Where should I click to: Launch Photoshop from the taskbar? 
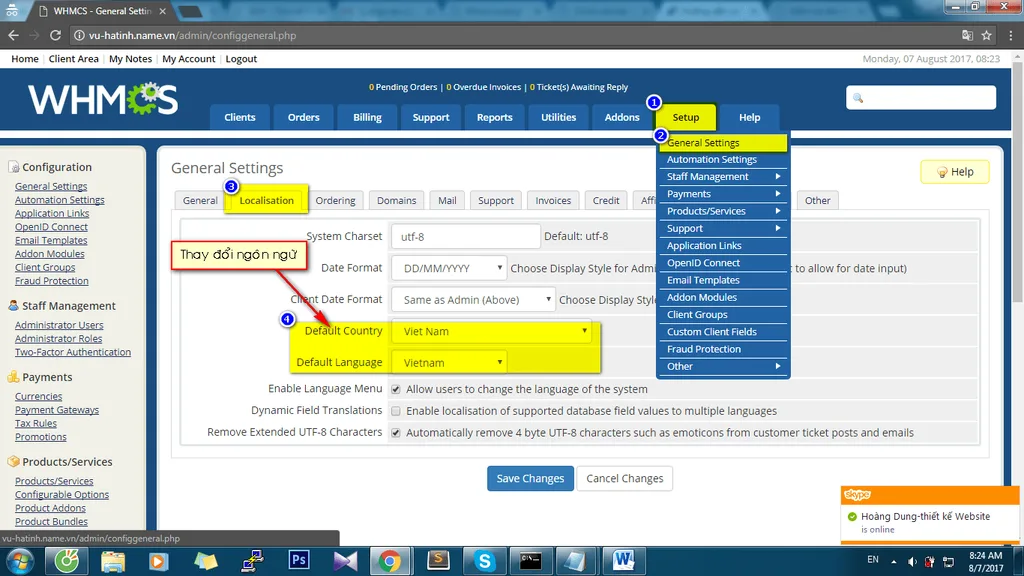[298, 560]
